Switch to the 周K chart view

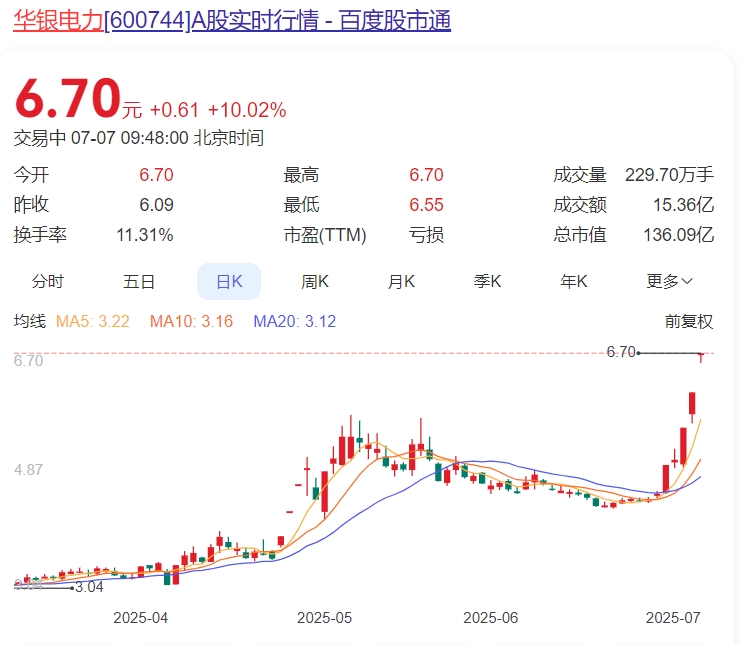tap(315, 281)
